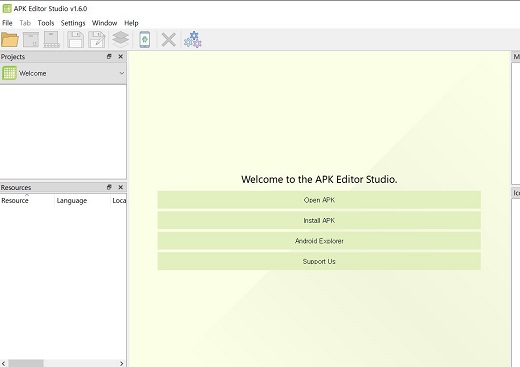Close the Resources panel
Image resolution: width=520 pixels, height=367 pixels.
pos(121,187)
